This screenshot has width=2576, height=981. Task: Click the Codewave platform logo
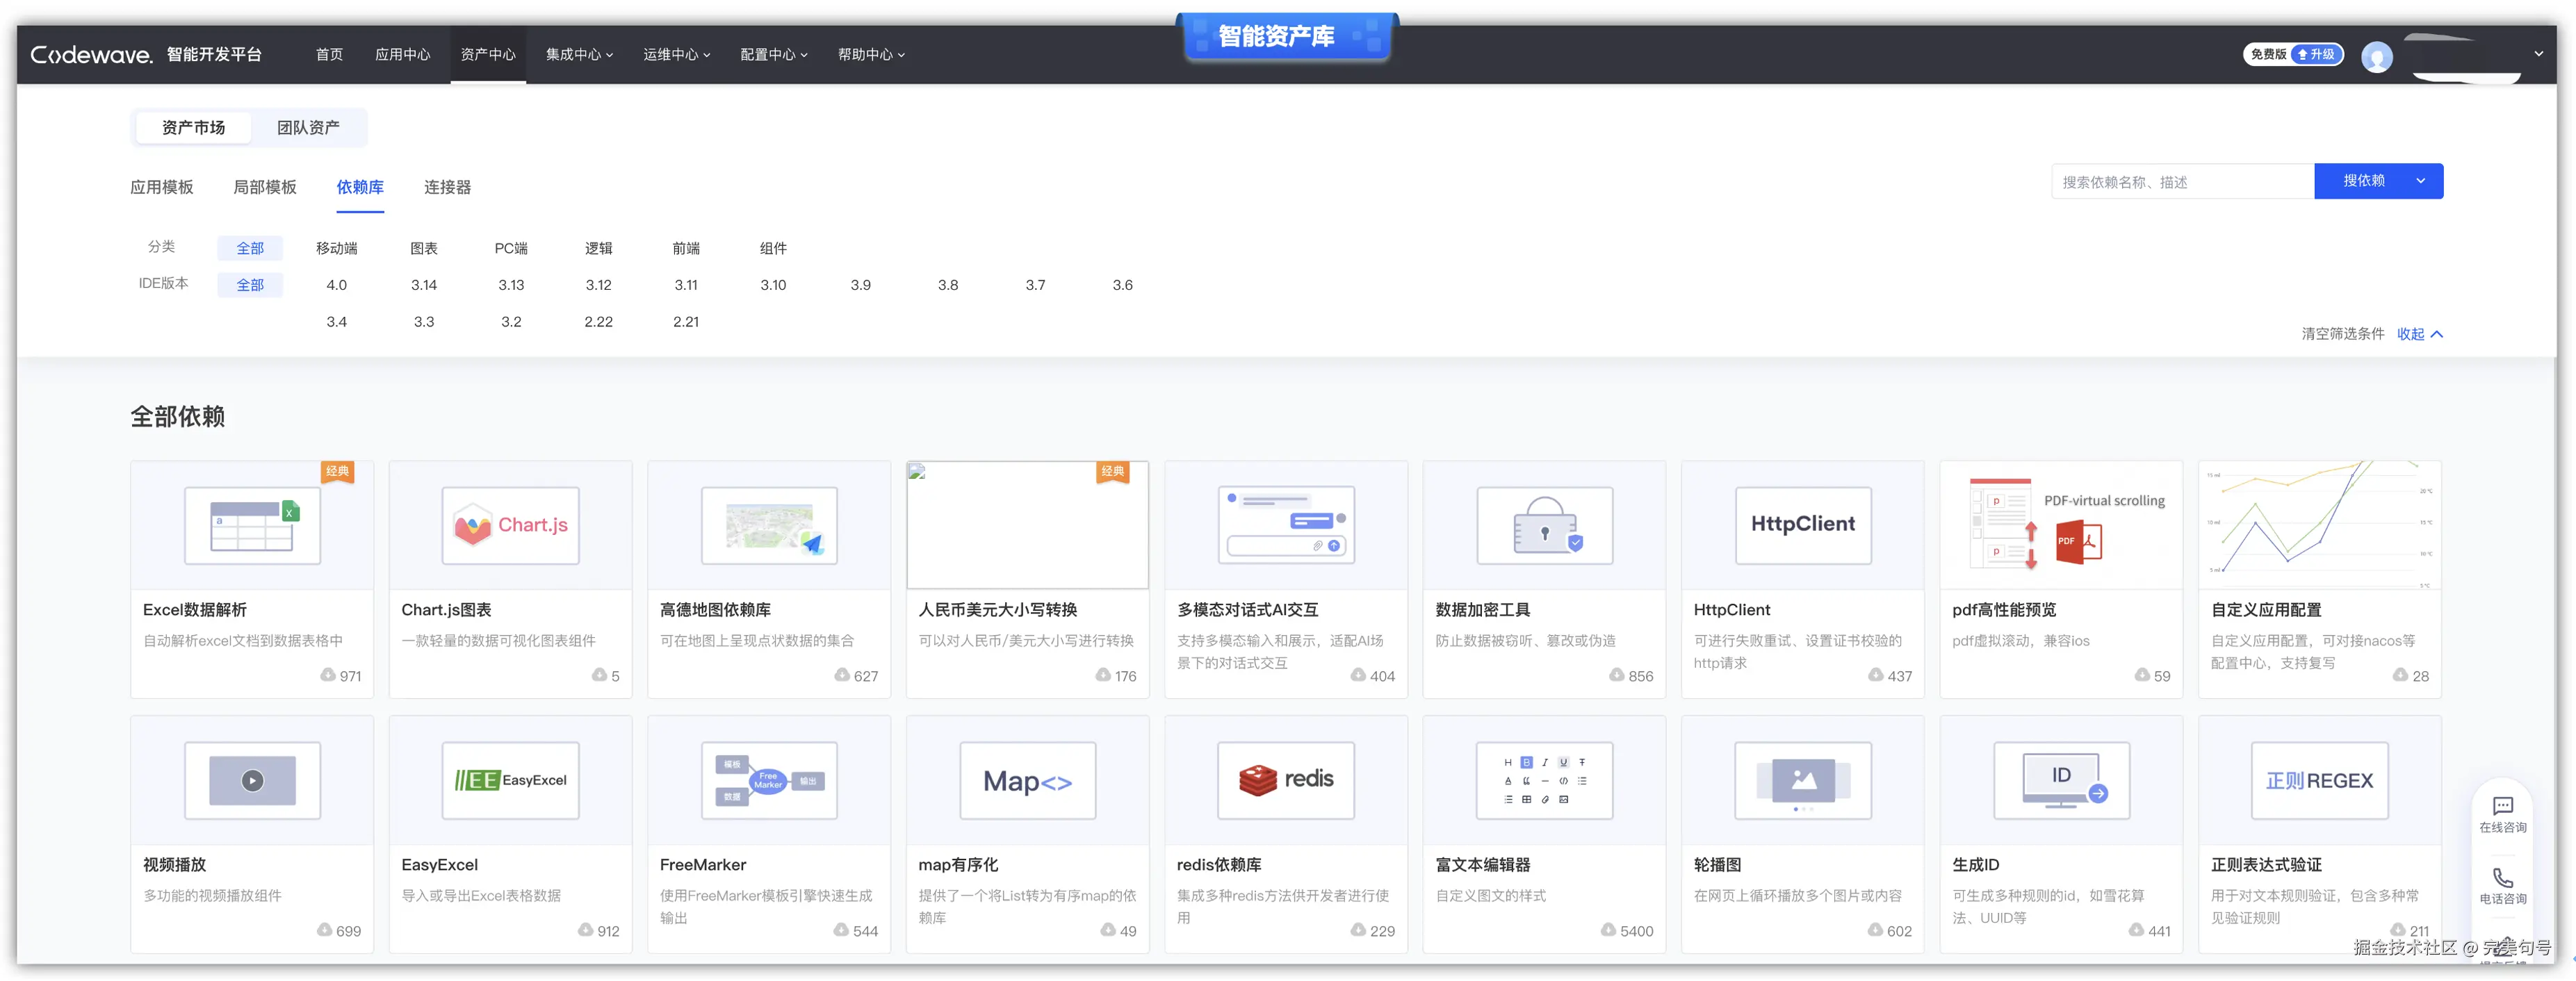[91, 54]
